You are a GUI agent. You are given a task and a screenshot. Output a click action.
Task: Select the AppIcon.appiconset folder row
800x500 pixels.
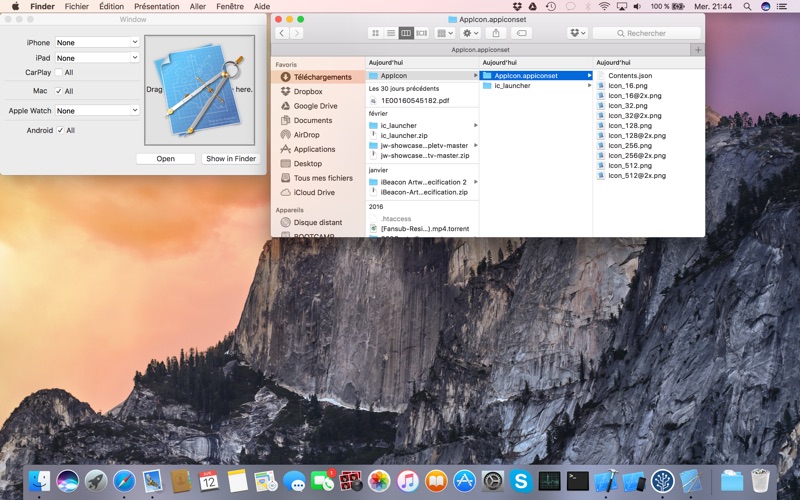pyautogui.click(x=537, y=76)
